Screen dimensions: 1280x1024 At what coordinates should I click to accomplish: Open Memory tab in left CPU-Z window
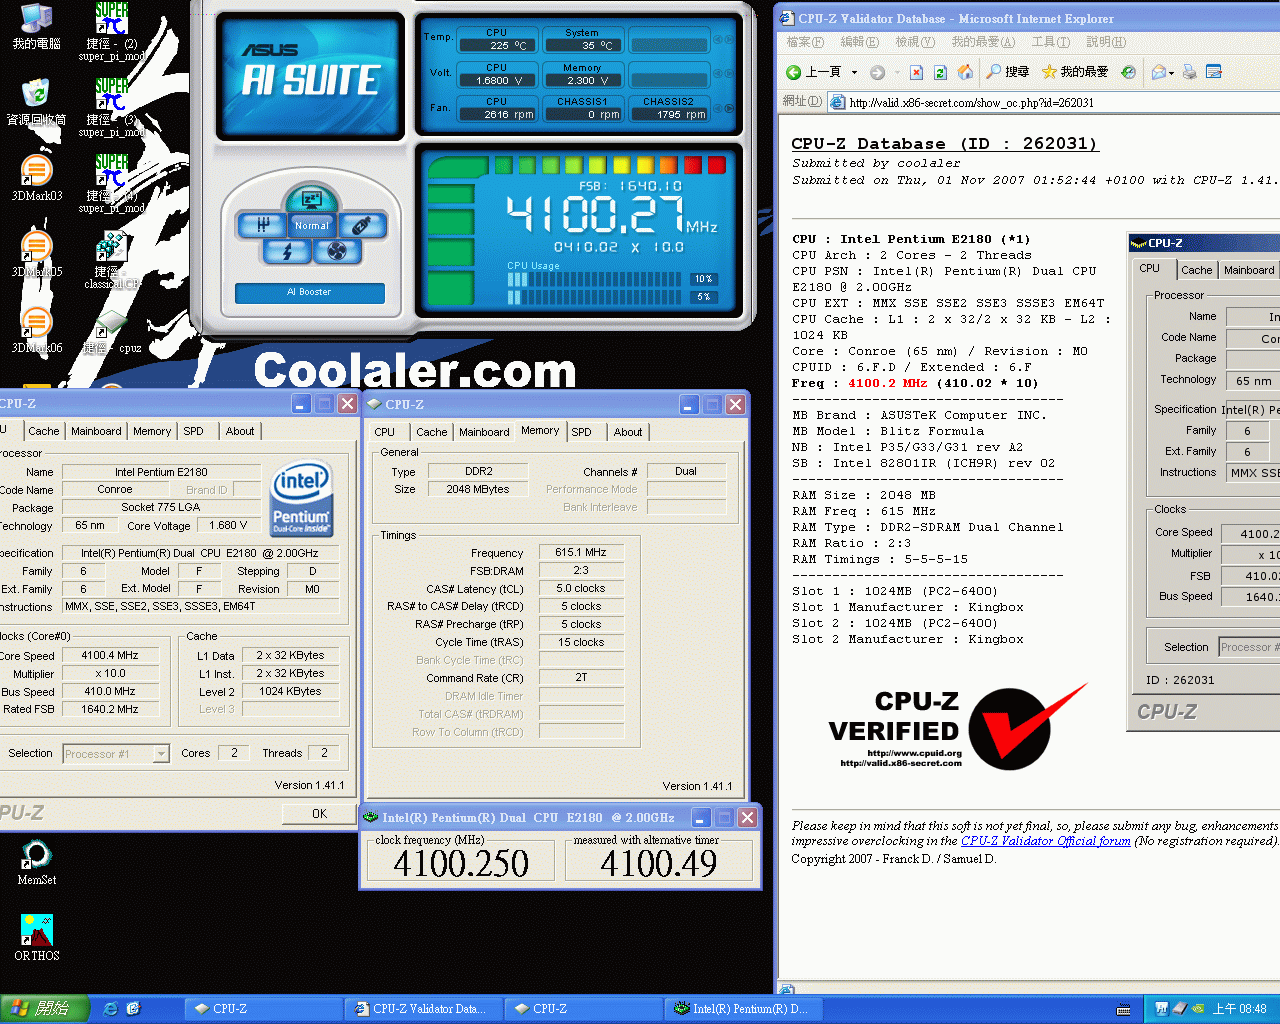point(152,431)
